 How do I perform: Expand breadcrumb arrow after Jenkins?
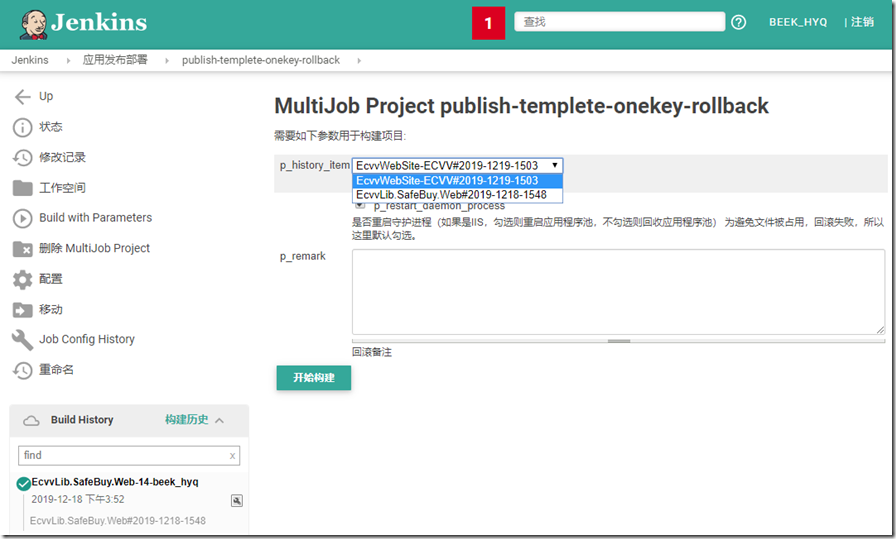(x=68, y=61)
